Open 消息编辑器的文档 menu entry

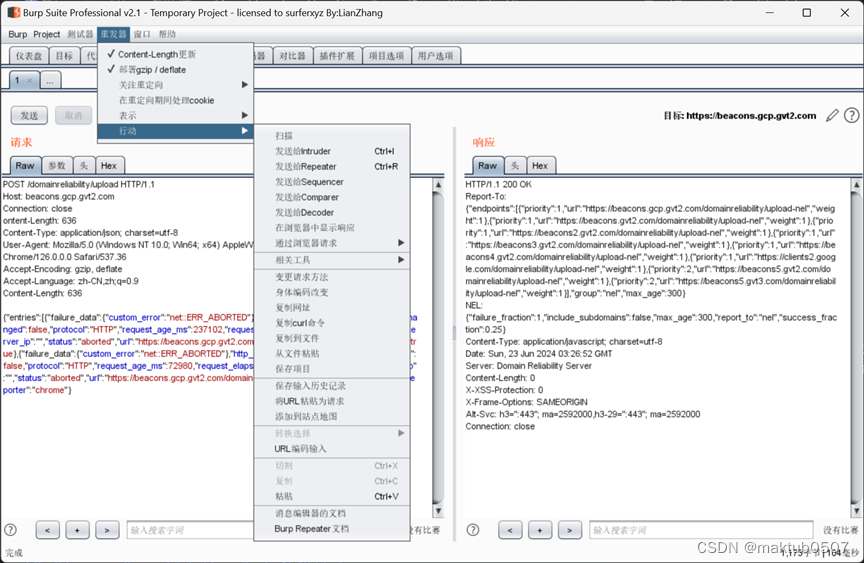pos(332,513)
